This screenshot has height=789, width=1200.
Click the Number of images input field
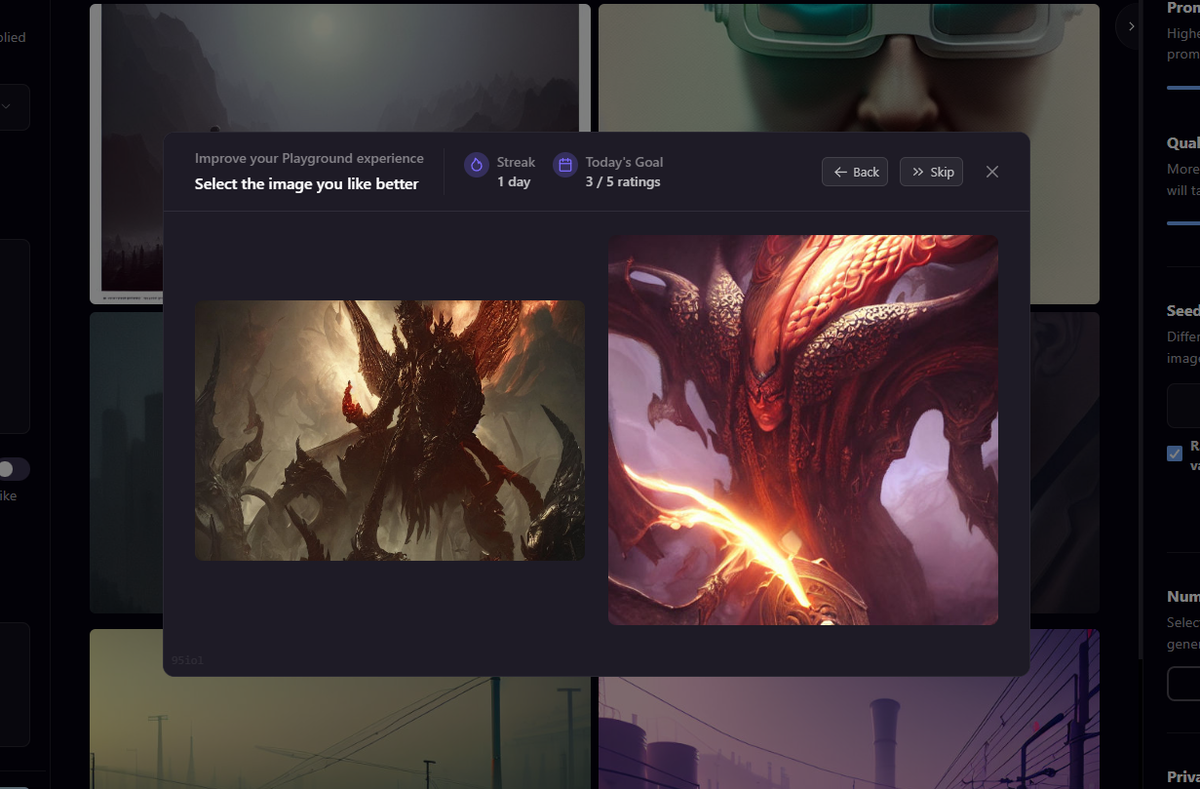click(x=1184, y=683)
